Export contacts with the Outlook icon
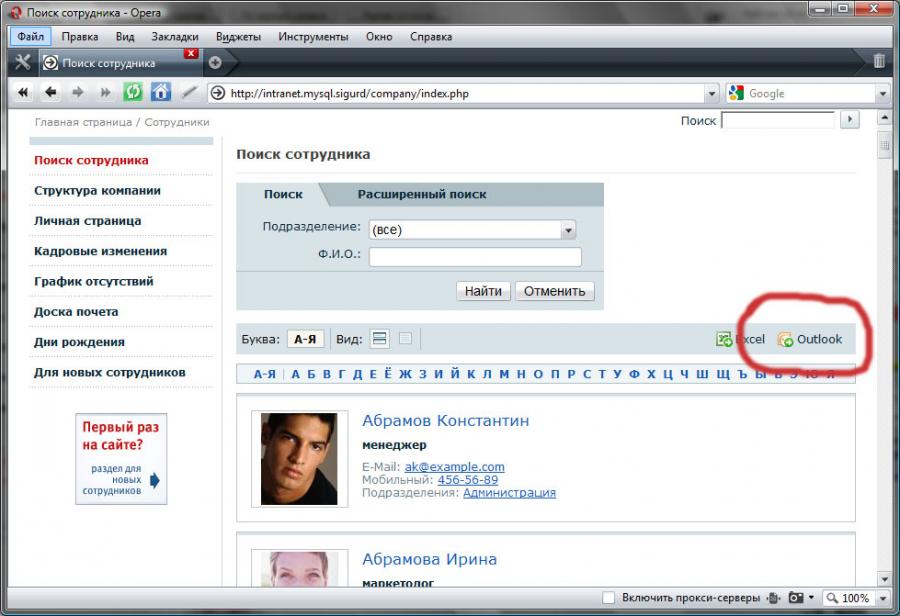Image resolution: width=900 pixels, height=616 pixels. [x=785, y=339]
